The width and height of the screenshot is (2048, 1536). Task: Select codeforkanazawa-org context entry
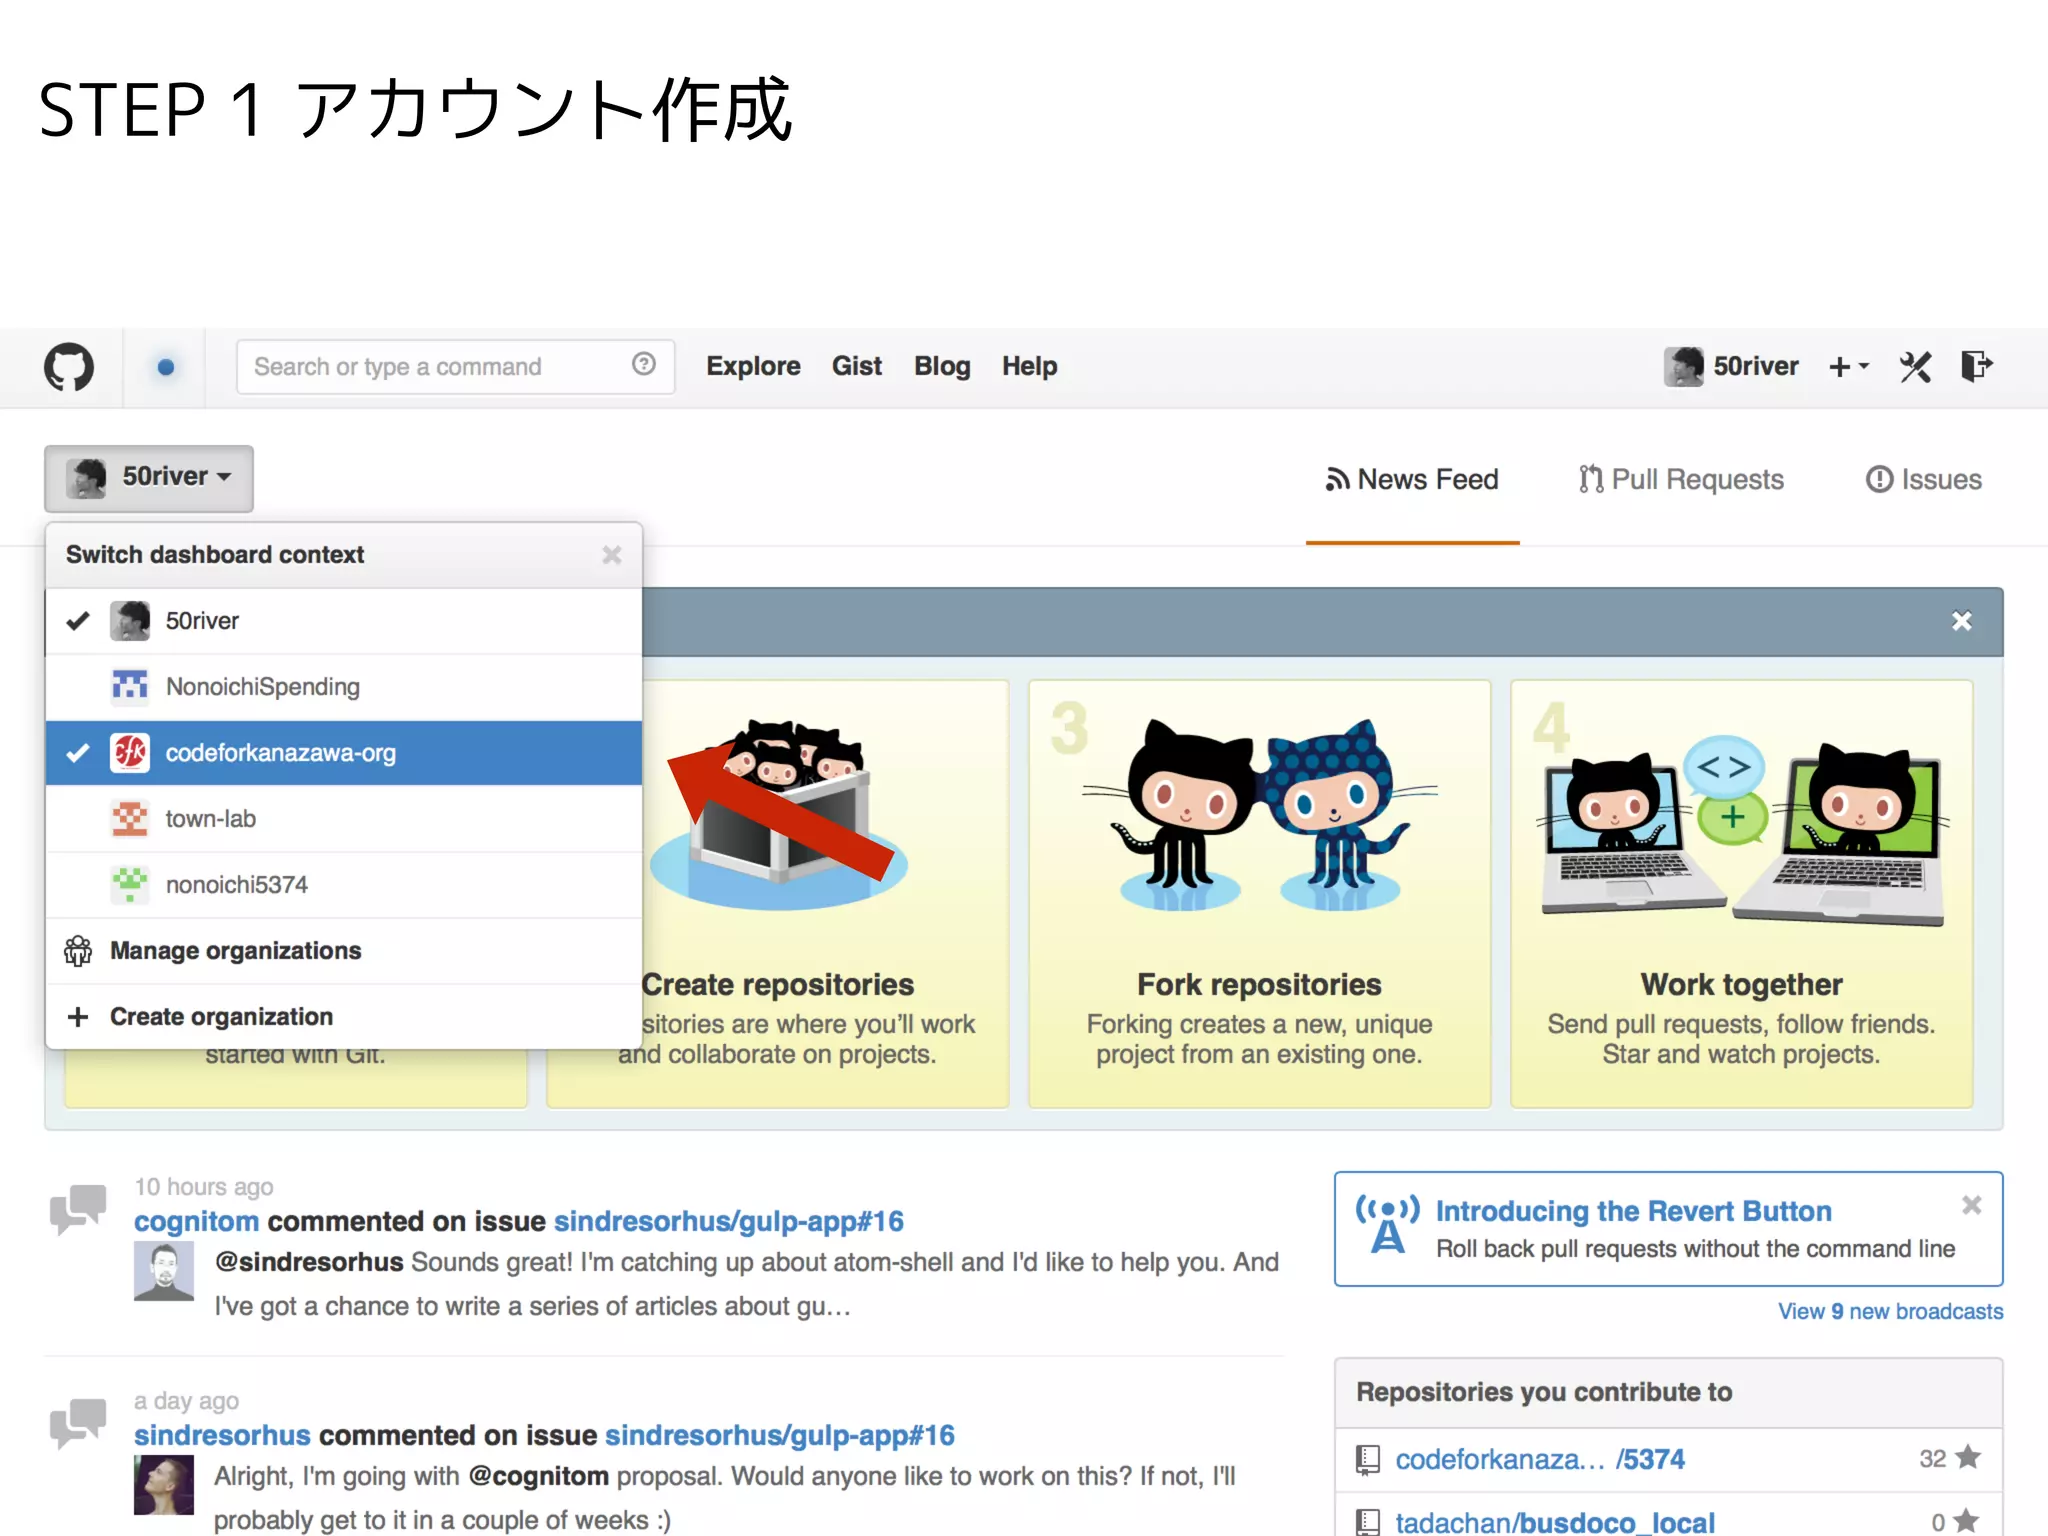[x=280, y=753]
